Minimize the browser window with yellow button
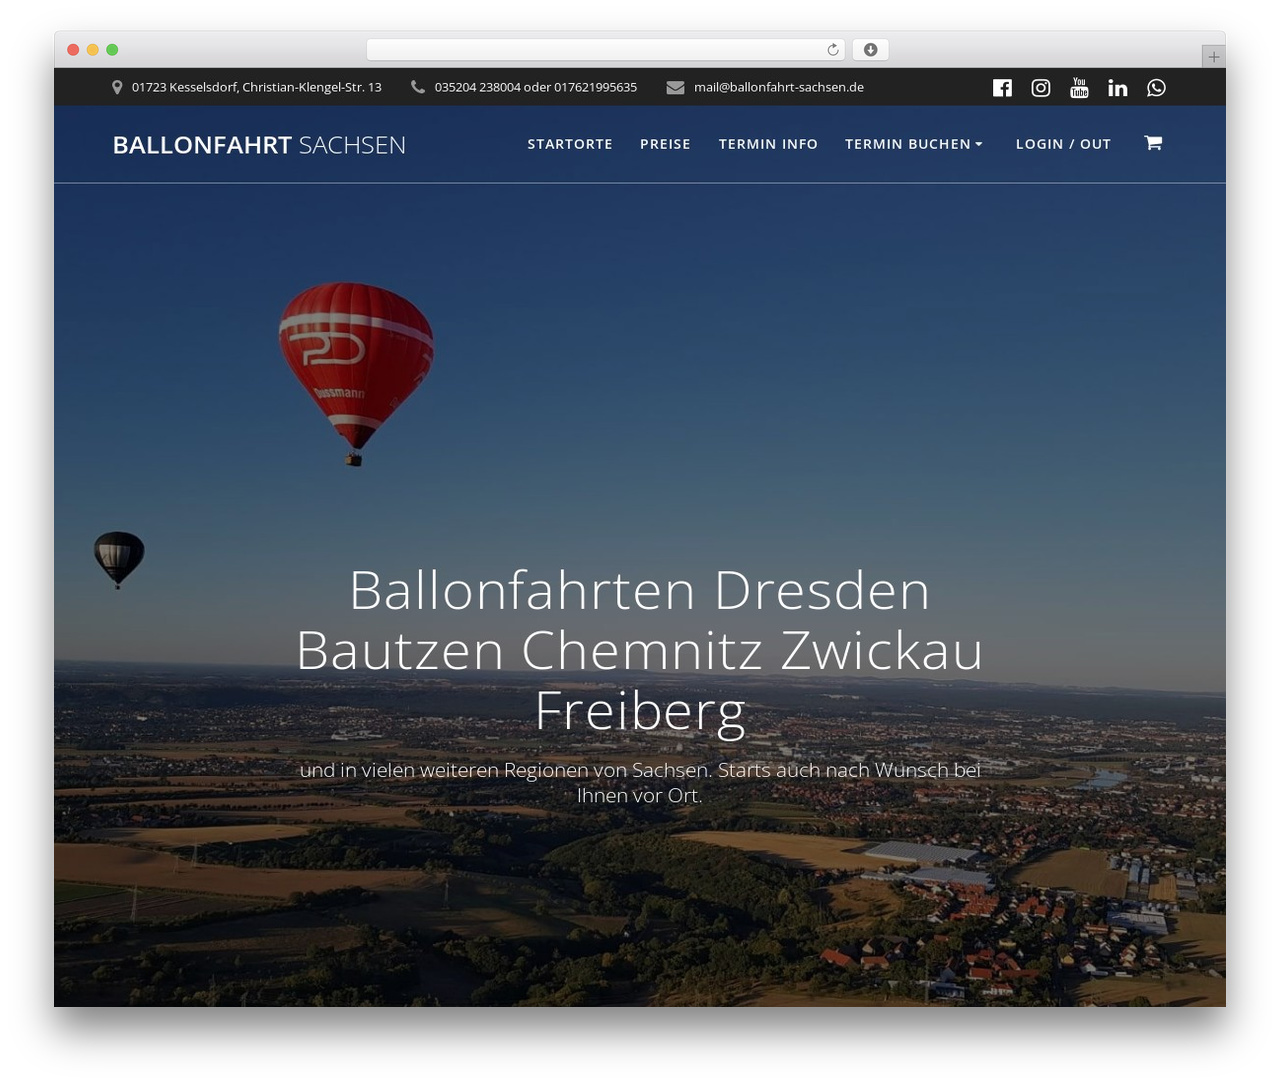Viewport: 1280px width, 1084px height. pyautogui.click(x=93, y=50)
